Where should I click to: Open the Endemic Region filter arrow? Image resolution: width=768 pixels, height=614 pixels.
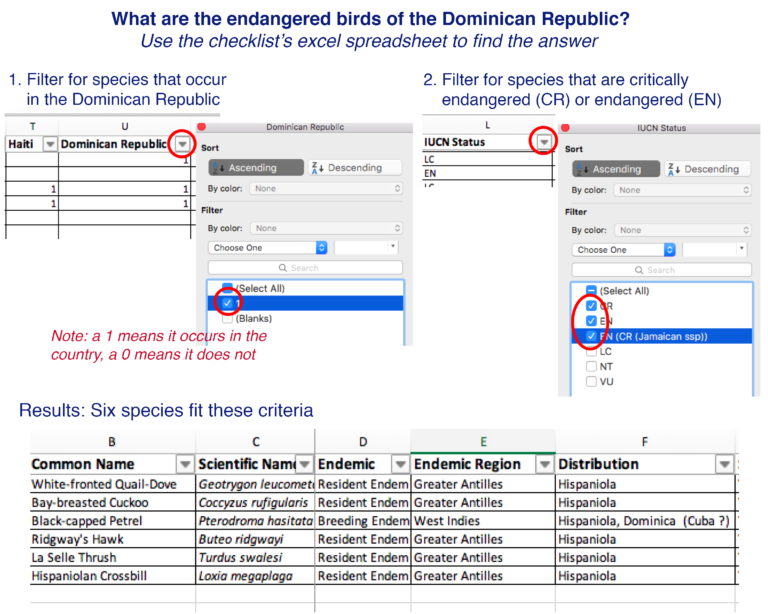pos(544,464)
